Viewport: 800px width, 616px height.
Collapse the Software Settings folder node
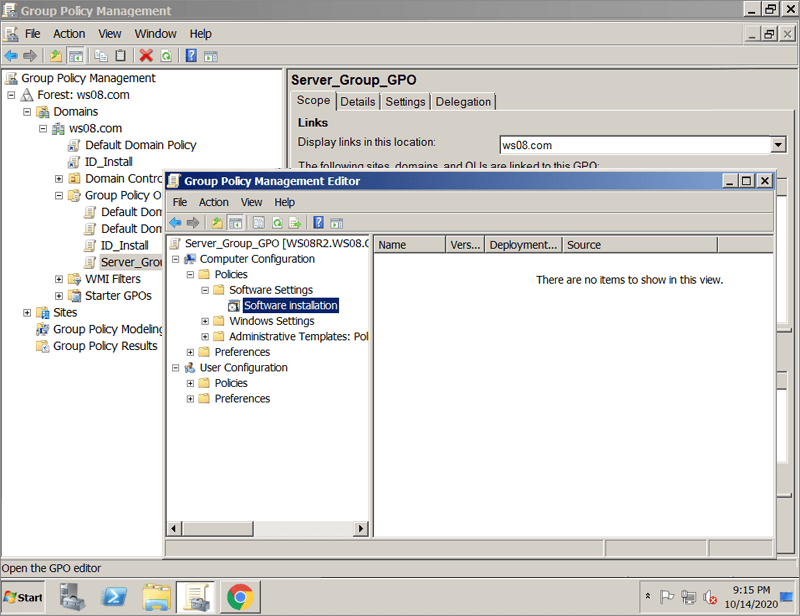point(205,290)
